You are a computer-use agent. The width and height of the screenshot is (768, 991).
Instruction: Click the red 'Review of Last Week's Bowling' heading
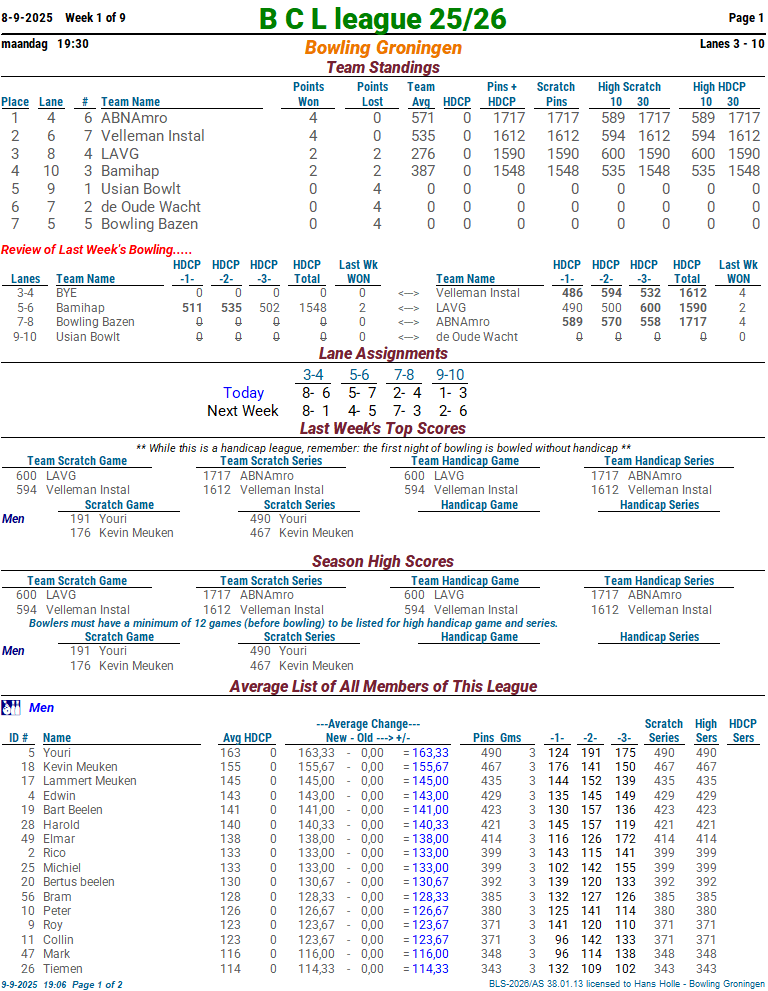(97, 250)
